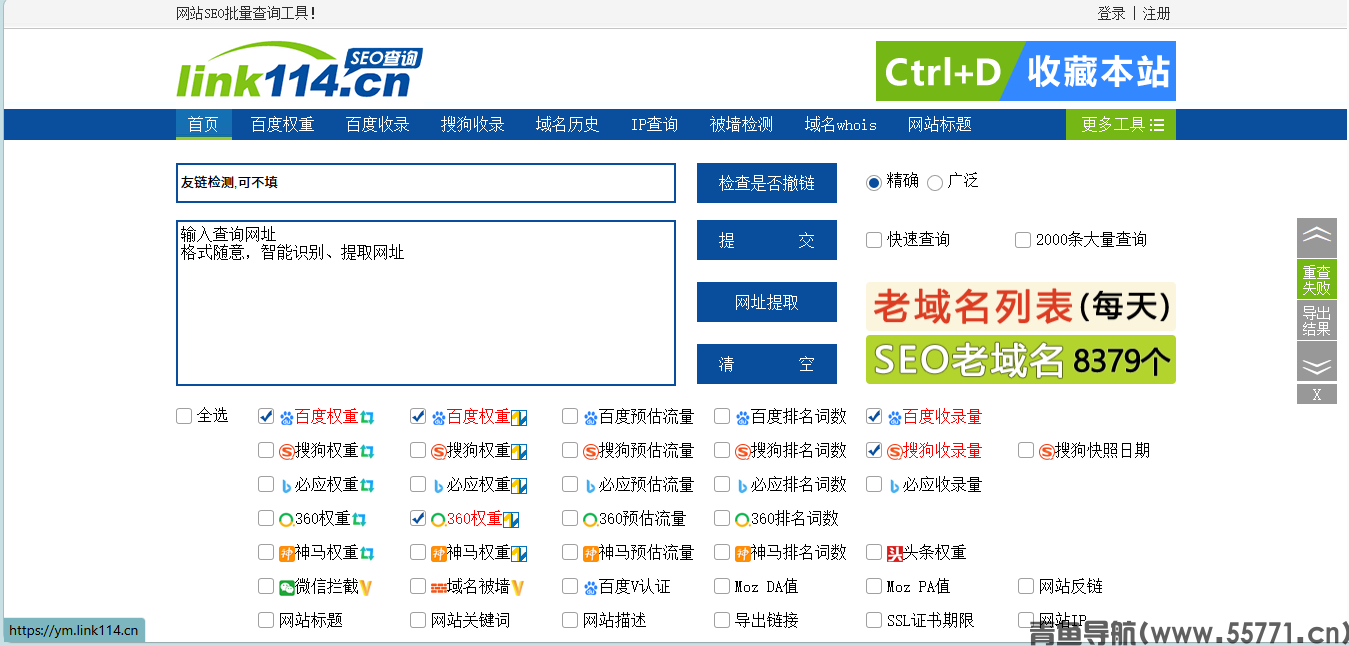Screen dimensions: 1349x646
Task: Enable the 快速查询 checkbox
Action: coord(874,240)
